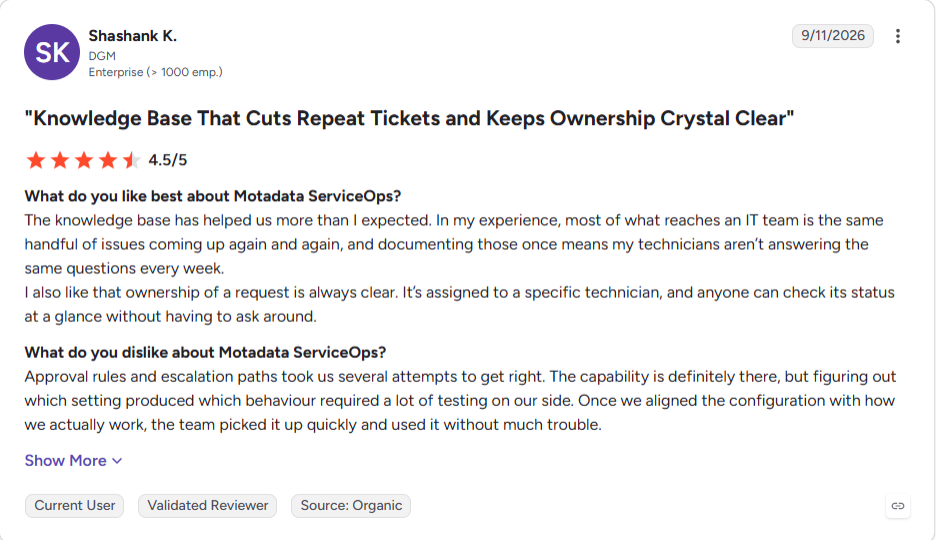936x540 pixels.
Task: Click the 4.5/5 rating score text
Action: pos(168,160)
